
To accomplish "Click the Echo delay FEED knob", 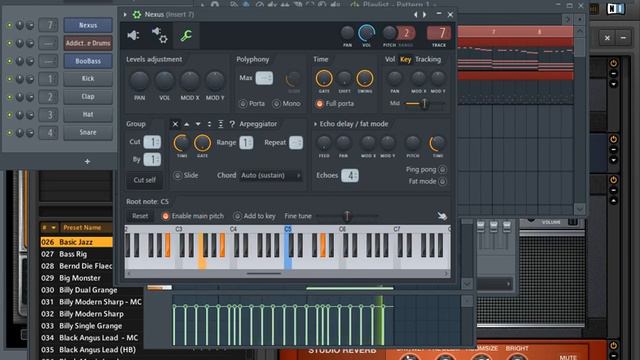I will pyautogui.click(x=324, y=142).
